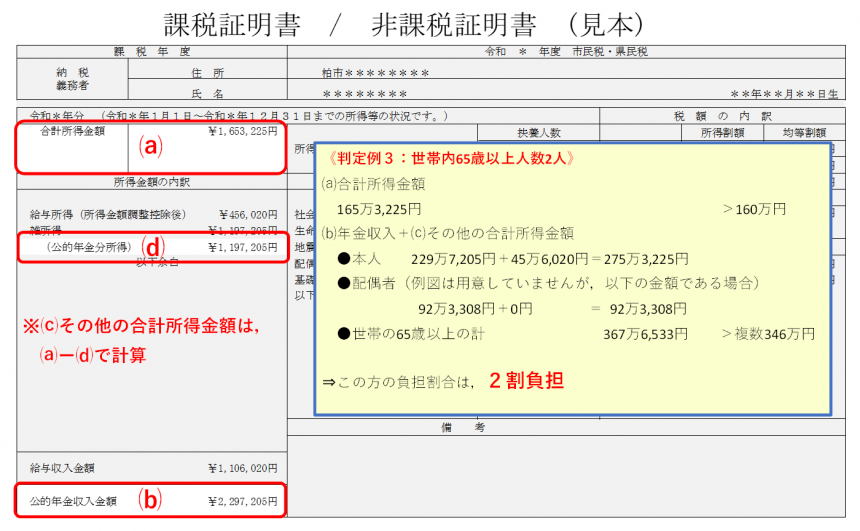
Task: Select the text '92万3,308円+0円'
Action: 475,309
